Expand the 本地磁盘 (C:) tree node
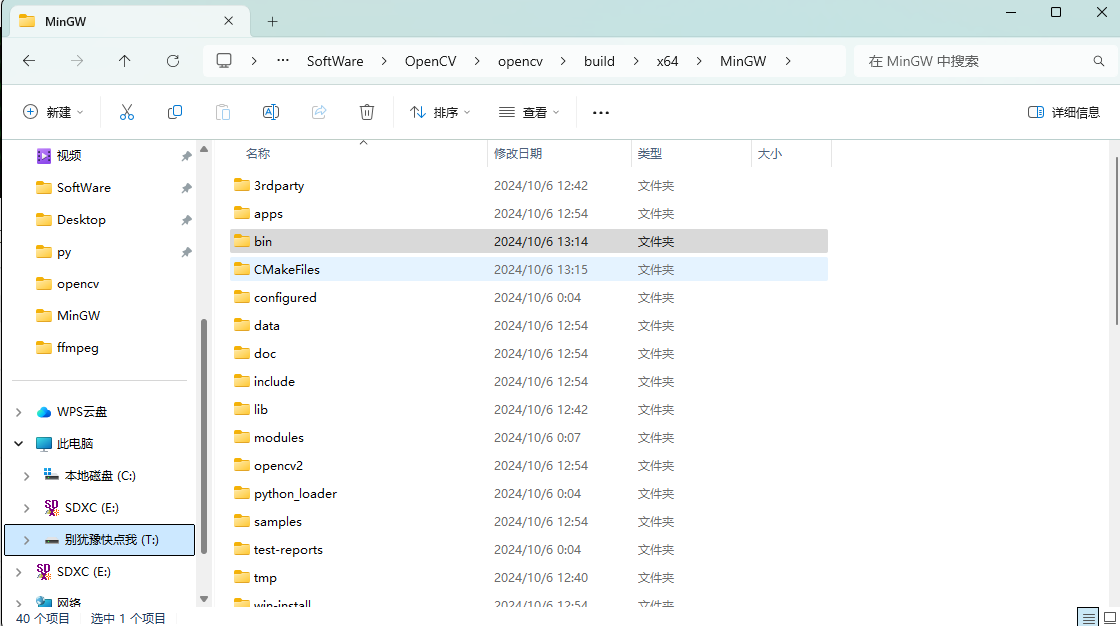1120x626 pixels. click(27, 476)
